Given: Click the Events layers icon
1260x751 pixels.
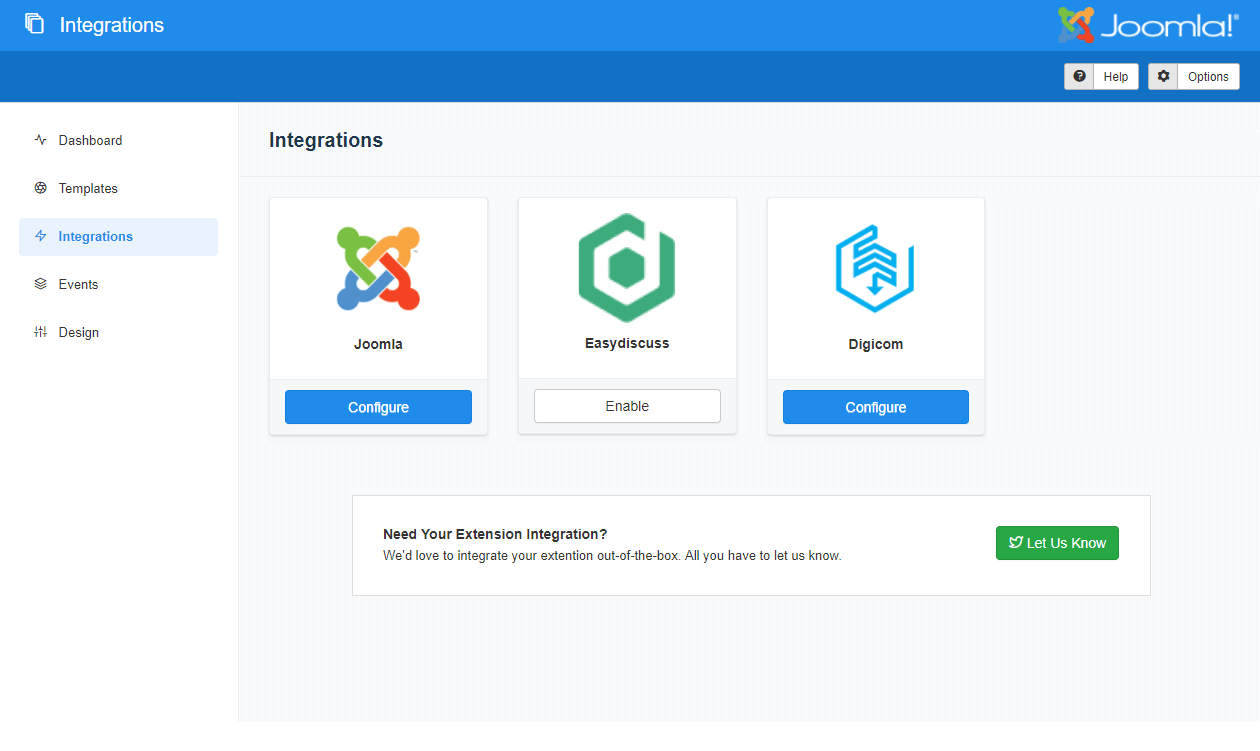Looking at the screenshot, I should tap(40, 284).
